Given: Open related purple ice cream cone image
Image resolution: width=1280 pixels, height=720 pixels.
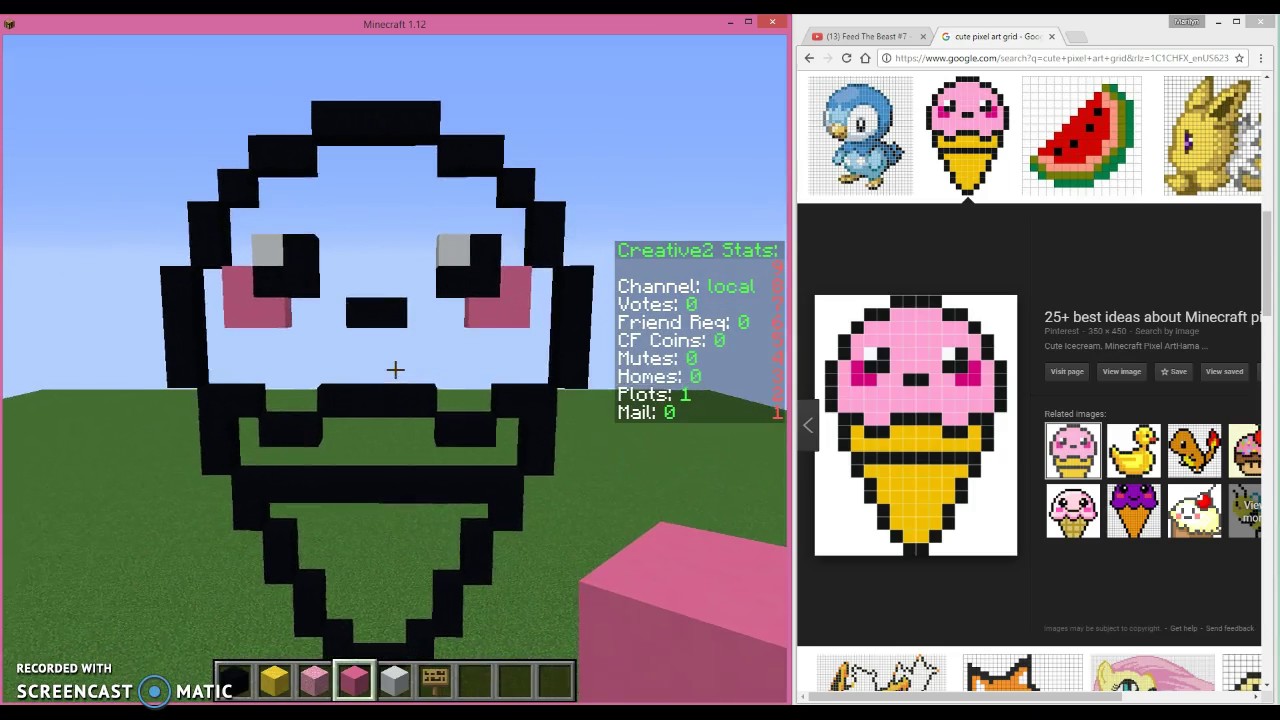Looking at the screenshot, I should tap(1134, 511).
